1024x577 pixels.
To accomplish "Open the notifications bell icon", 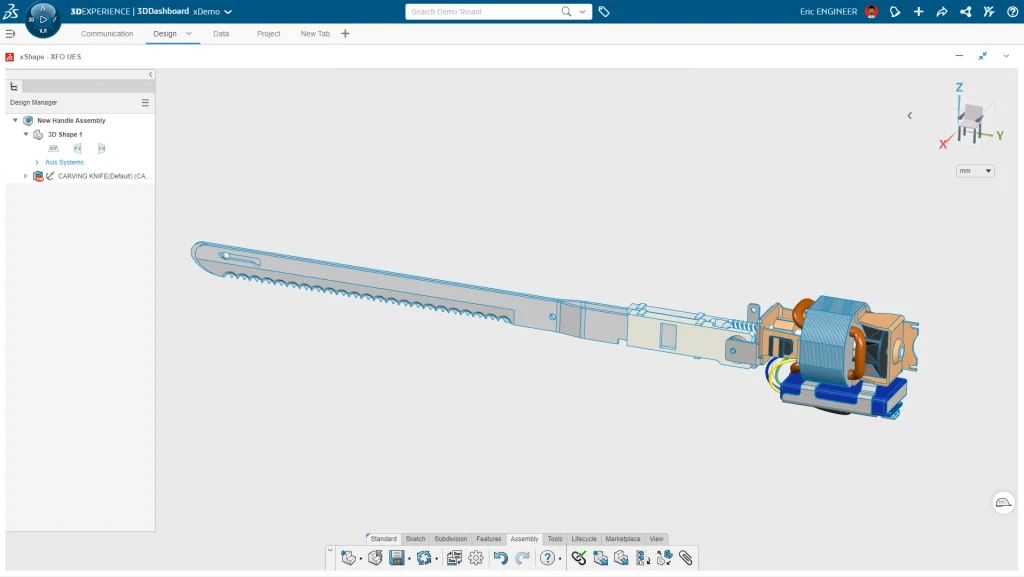I will (895, 12).
